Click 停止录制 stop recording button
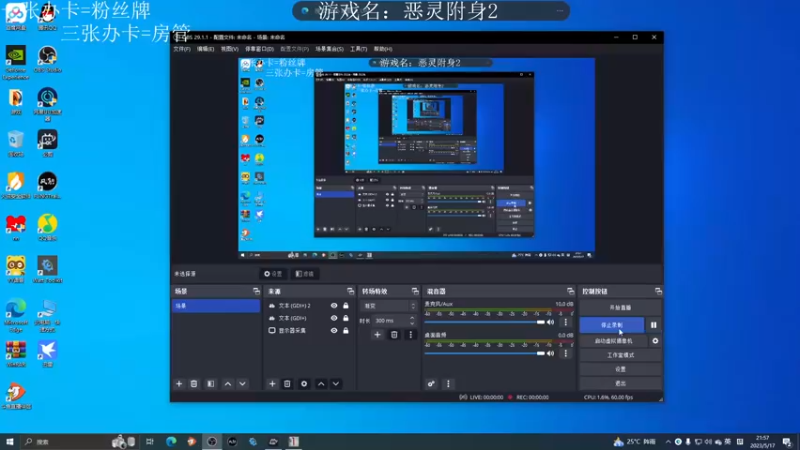The image size is (800, 450). click(x=612, y=325)
